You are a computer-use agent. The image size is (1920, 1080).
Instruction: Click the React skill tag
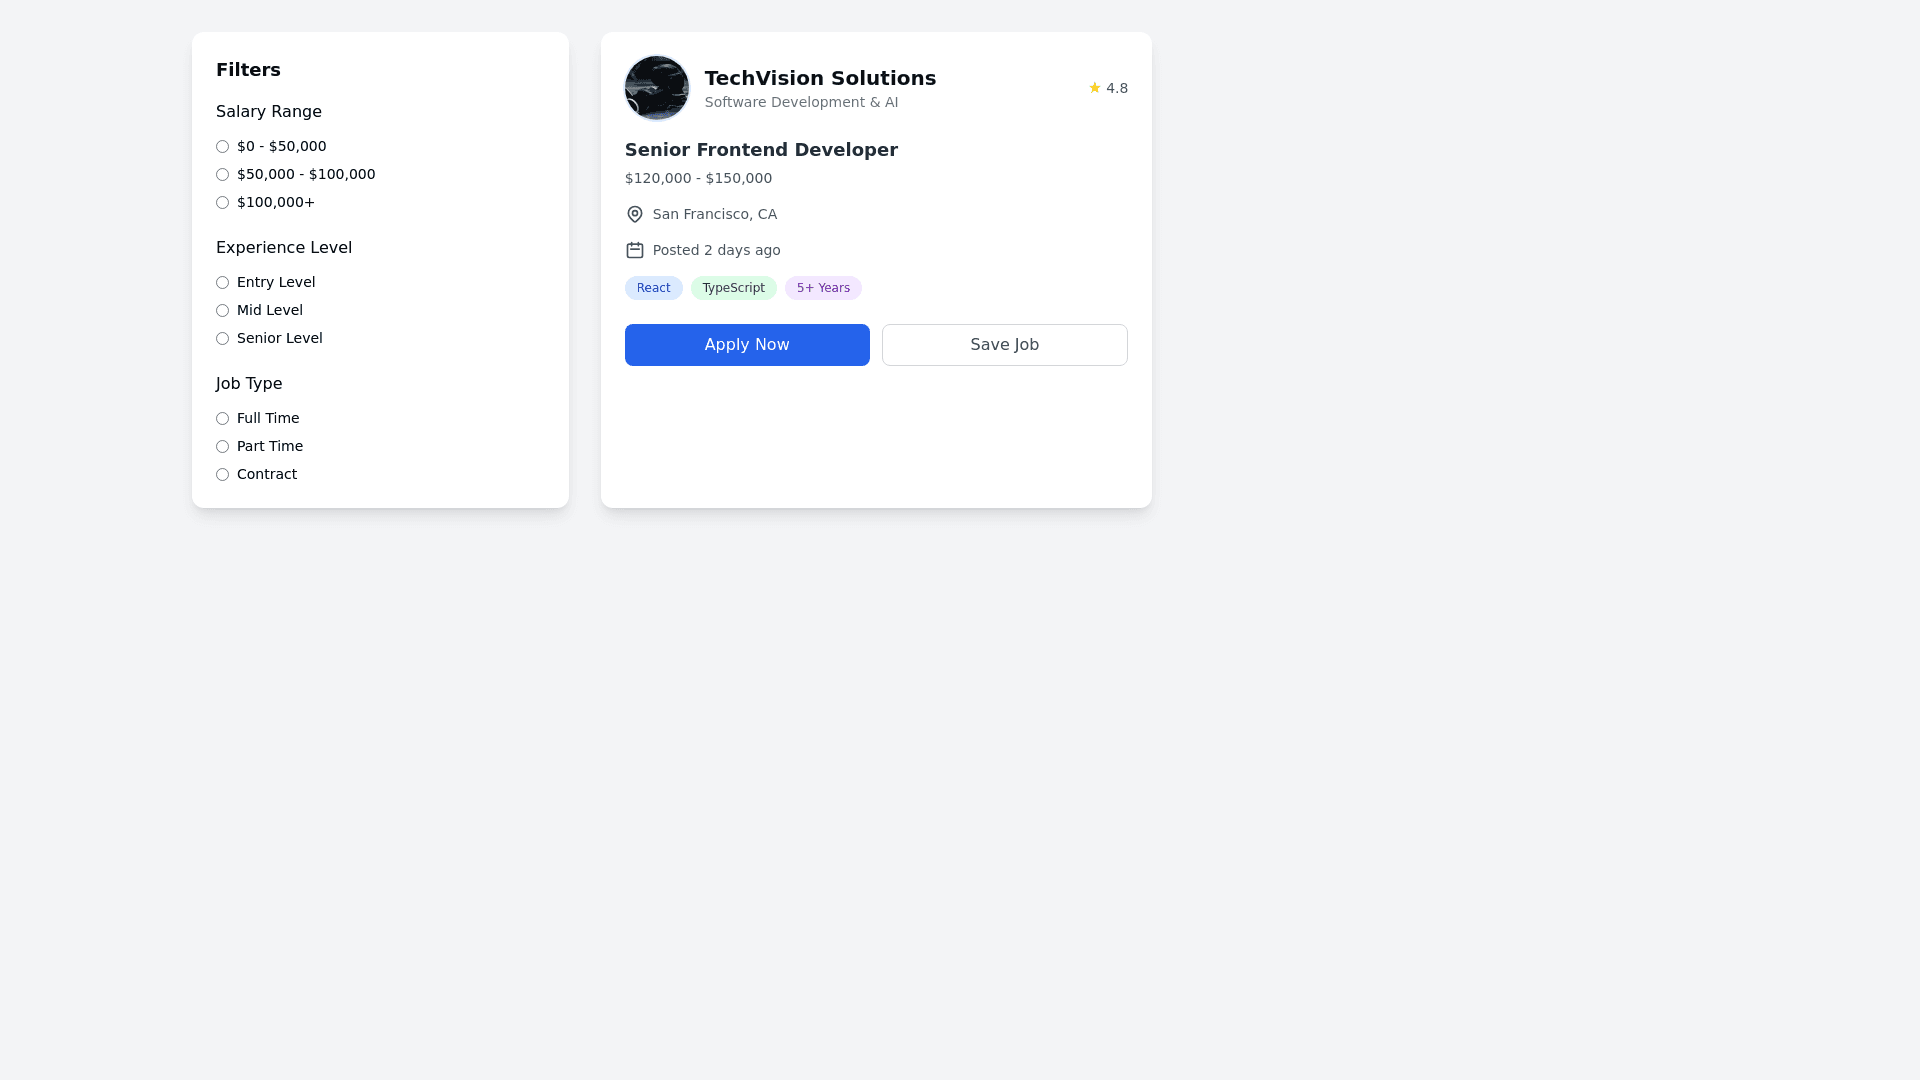(x=653, y=288)
